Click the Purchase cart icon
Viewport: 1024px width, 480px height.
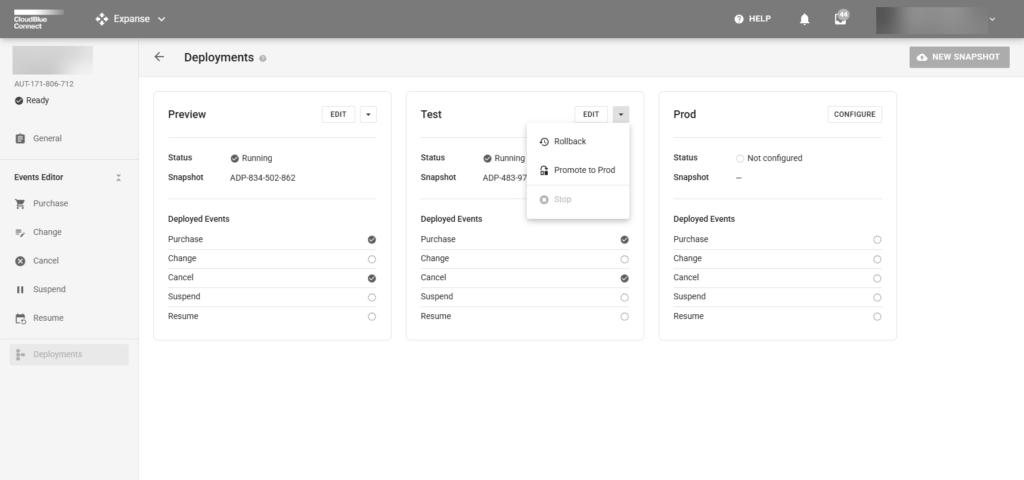click(20, 204)
